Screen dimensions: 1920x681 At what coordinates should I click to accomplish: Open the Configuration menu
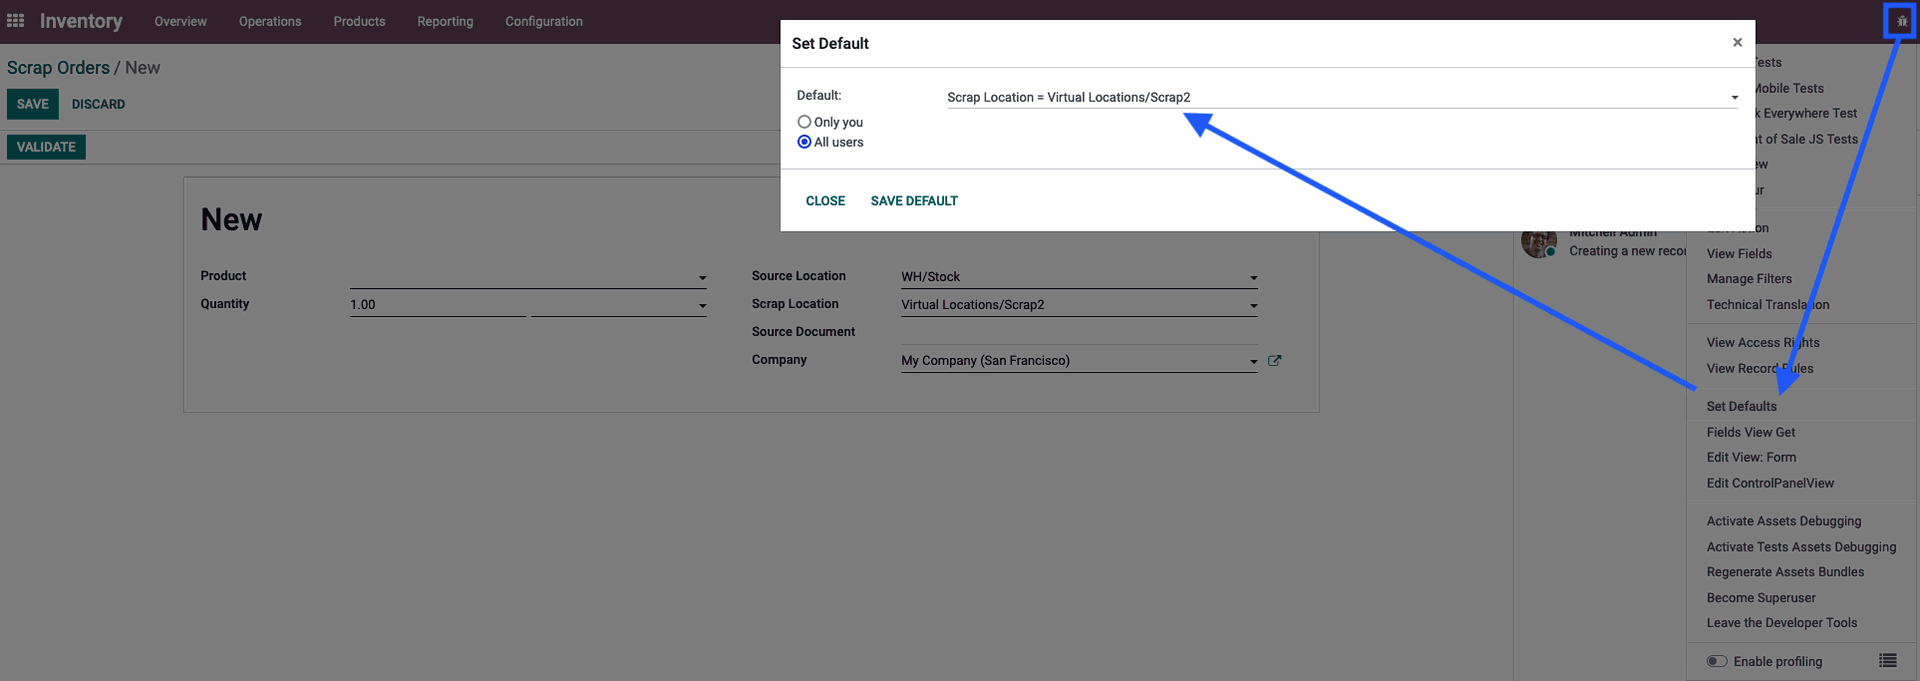[x=543, y=21]
